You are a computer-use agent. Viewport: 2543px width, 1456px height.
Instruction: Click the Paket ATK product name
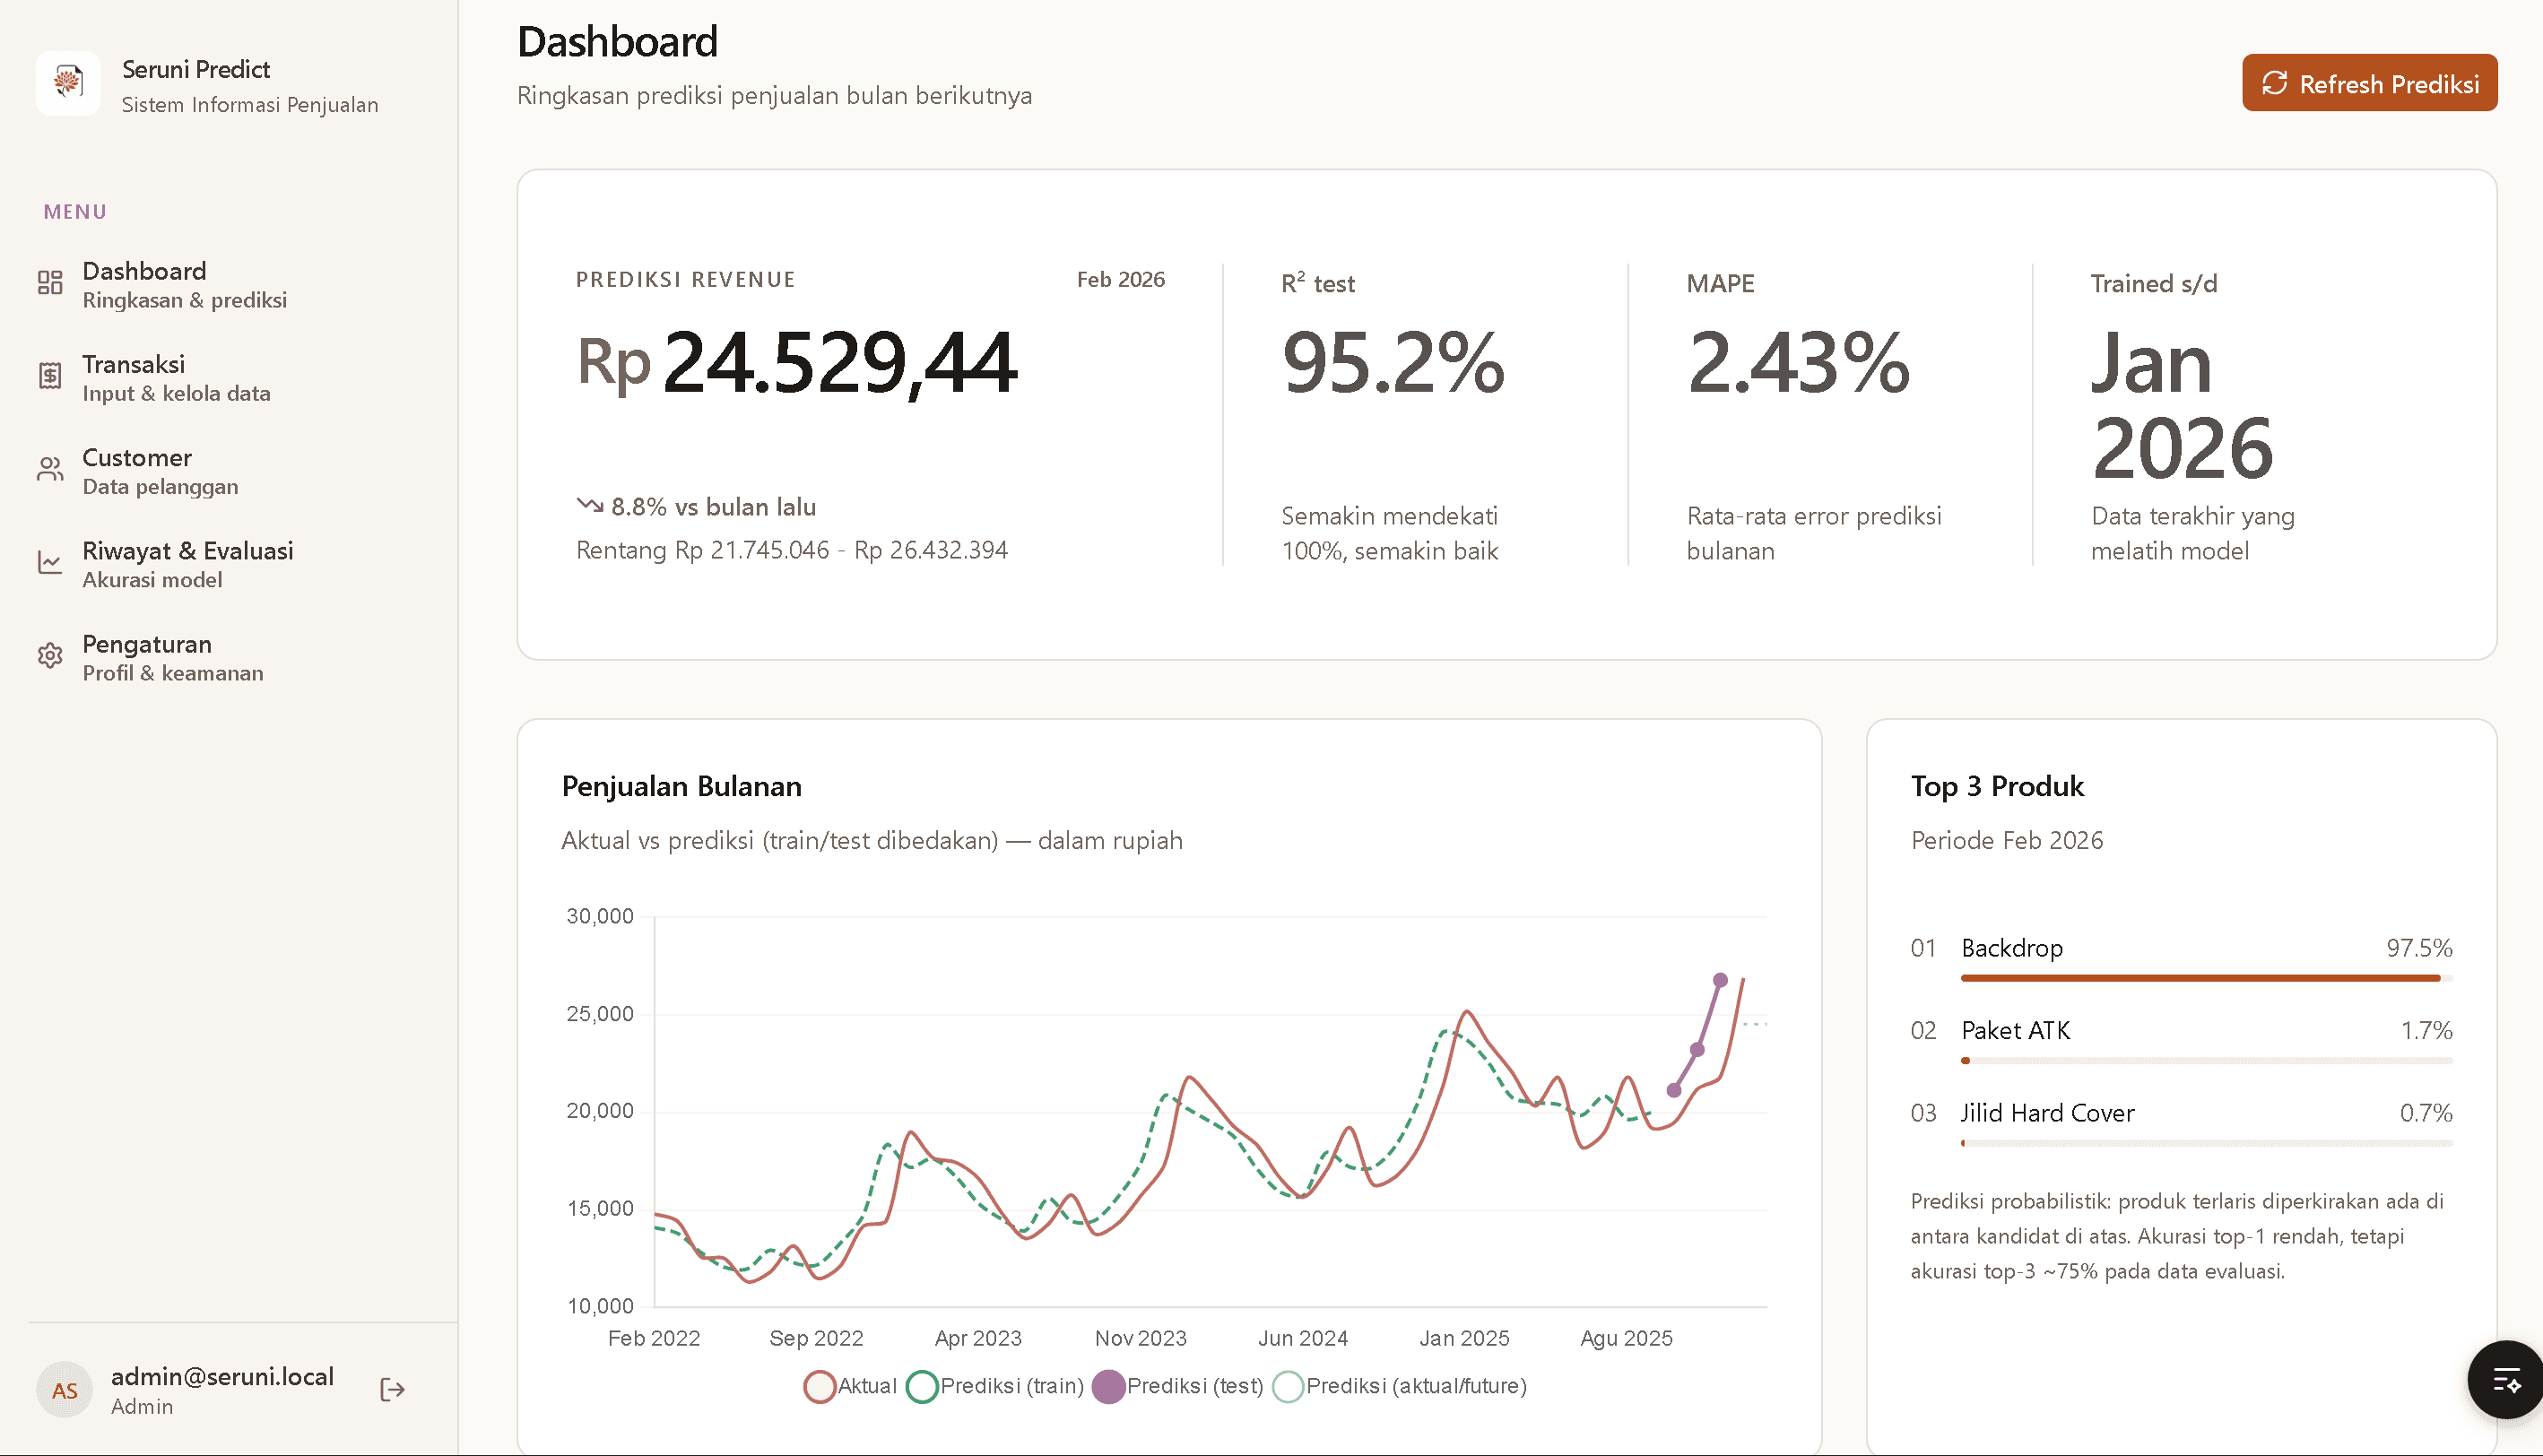tap(2015, 1030)
